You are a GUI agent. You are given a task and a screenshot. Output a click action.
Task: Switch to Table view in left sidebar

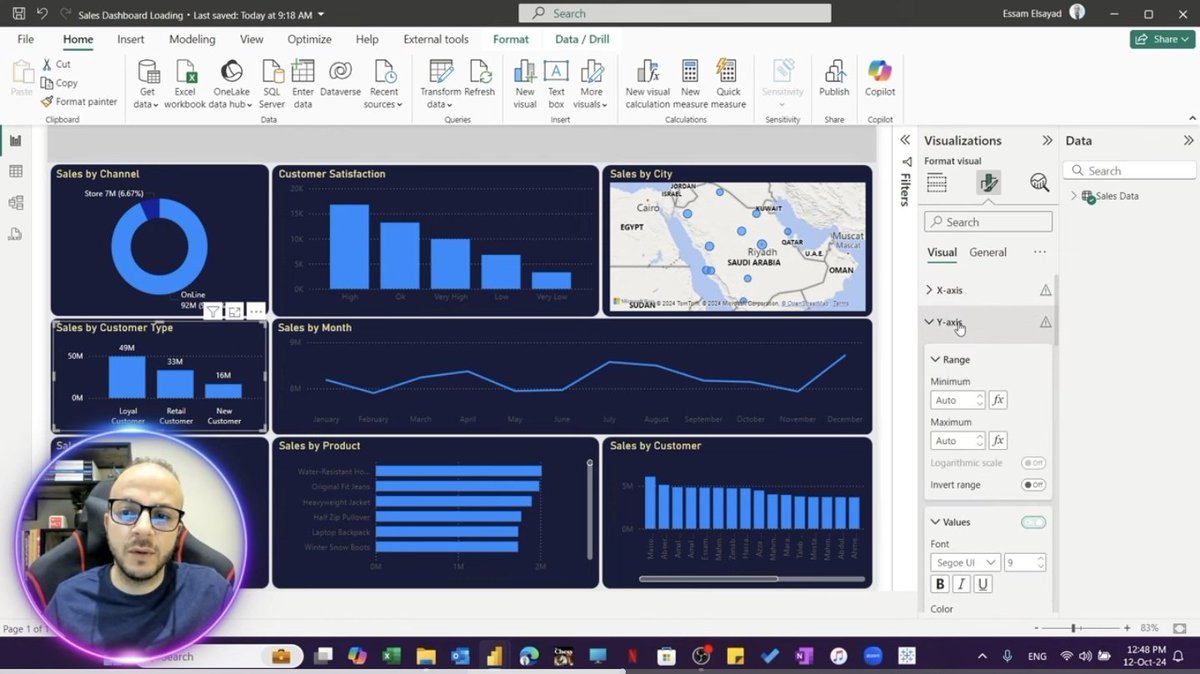[15, 172]
